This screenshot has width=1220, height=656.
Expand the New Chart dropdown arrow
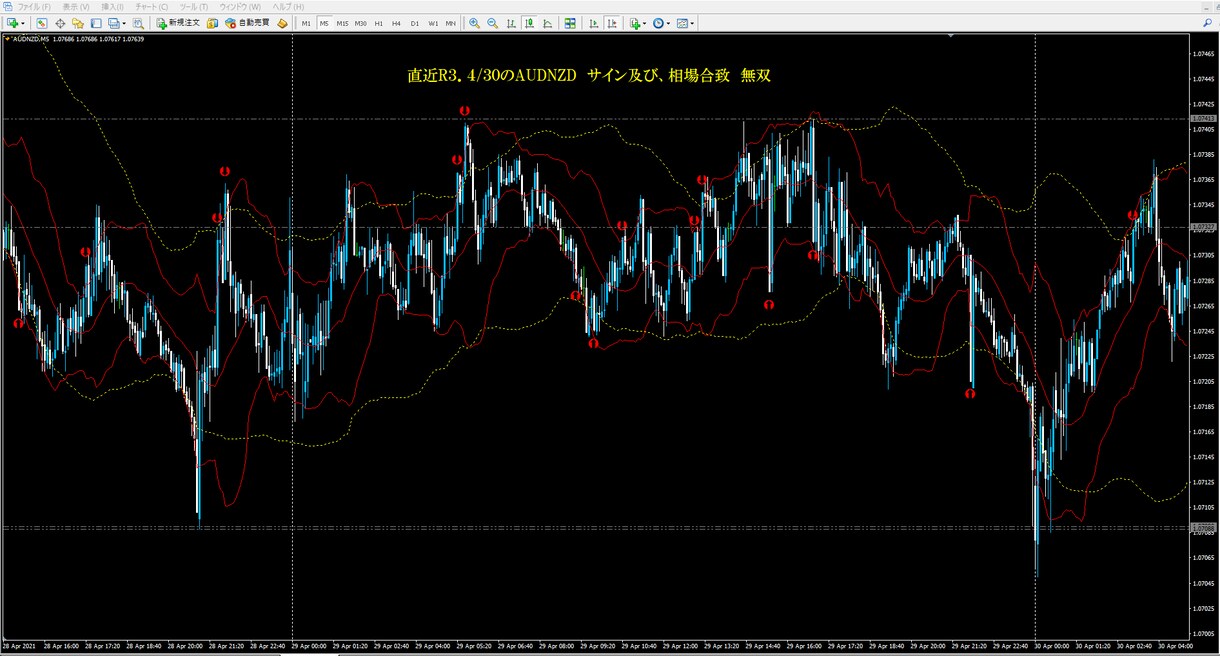coord(23,22)
